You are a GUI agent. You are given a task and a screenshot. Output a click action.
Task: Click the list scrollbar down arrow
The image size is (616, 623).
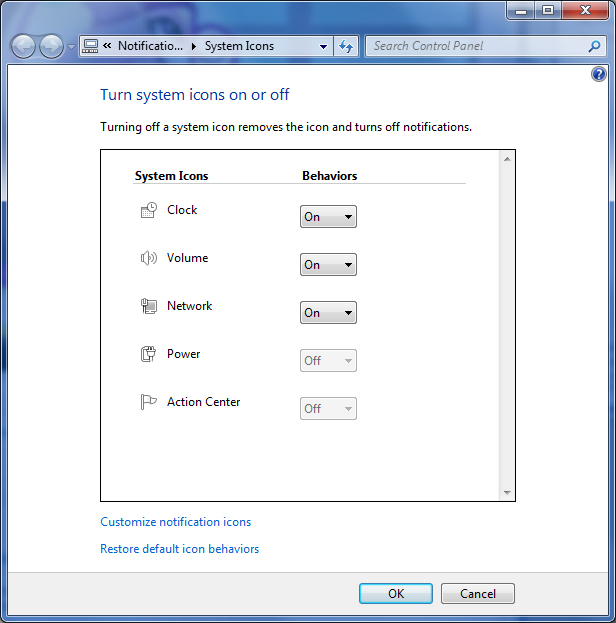507,493
